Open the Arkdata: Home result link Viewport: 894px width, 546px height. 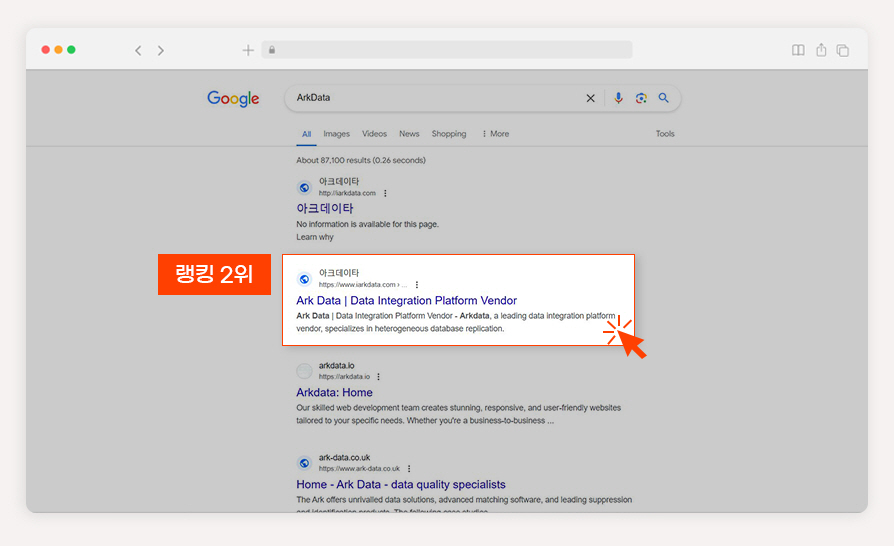334,393
